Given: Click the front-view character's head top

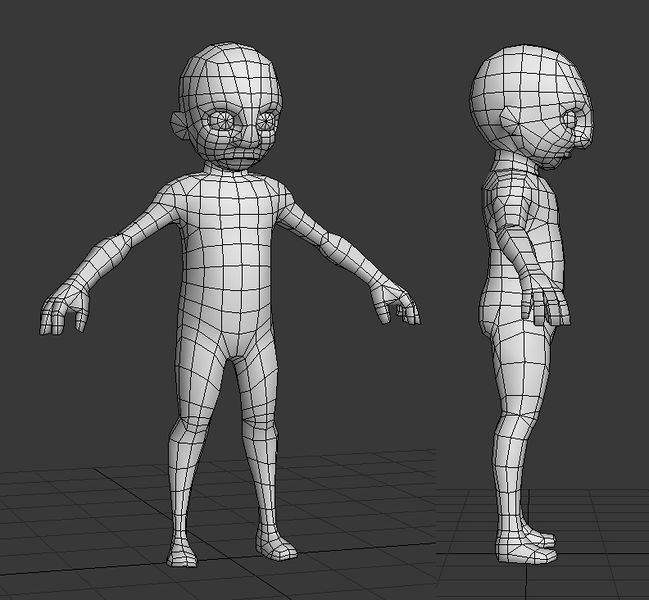Looking at the screenshot, I should (228, 50).
